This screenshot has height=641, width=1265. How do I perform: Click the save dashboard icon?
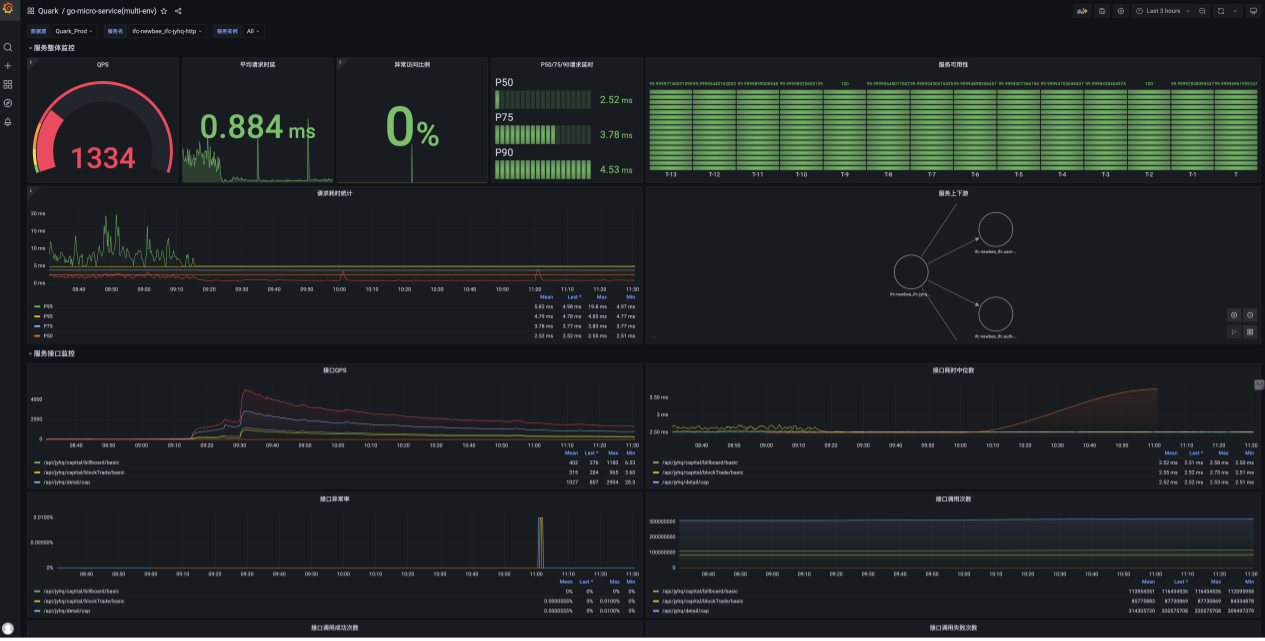pos(1102,11)
